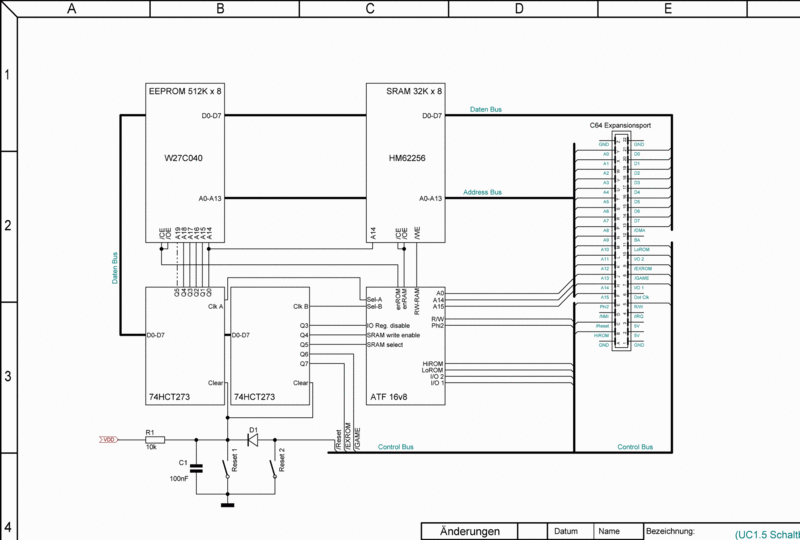The height and width of the screenshot is (540, 800).
Task: Select the HM62256 part label
Action: [x=407, y=158]
